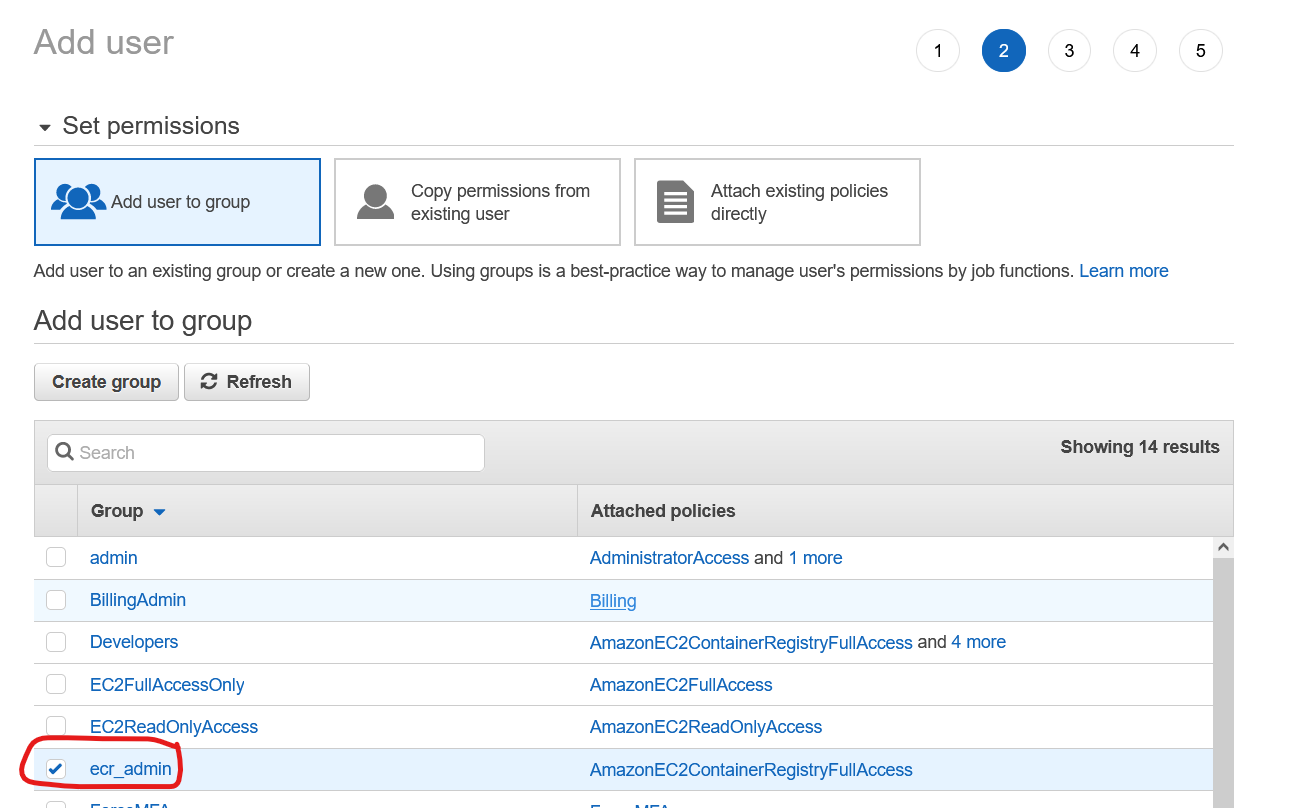The image size is (1291, 808).
Task: Show 4 more policies for Developers
Action: tap(978, 642)
